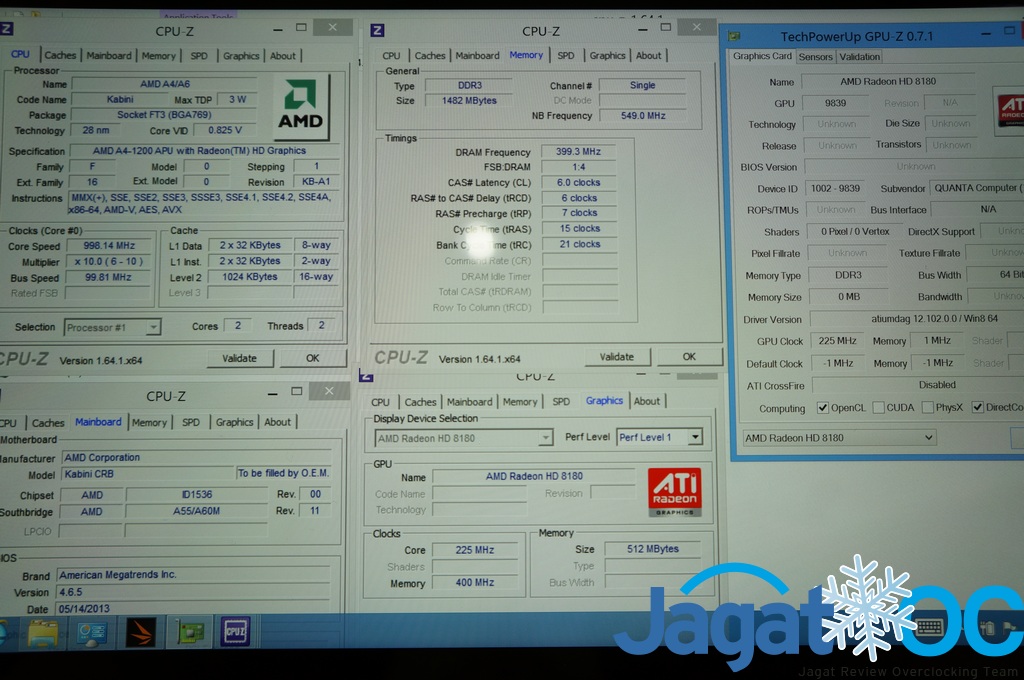Toggle the OpenCL checkbox in GPU-Z
1024x680 pixels.
point(823,408)
